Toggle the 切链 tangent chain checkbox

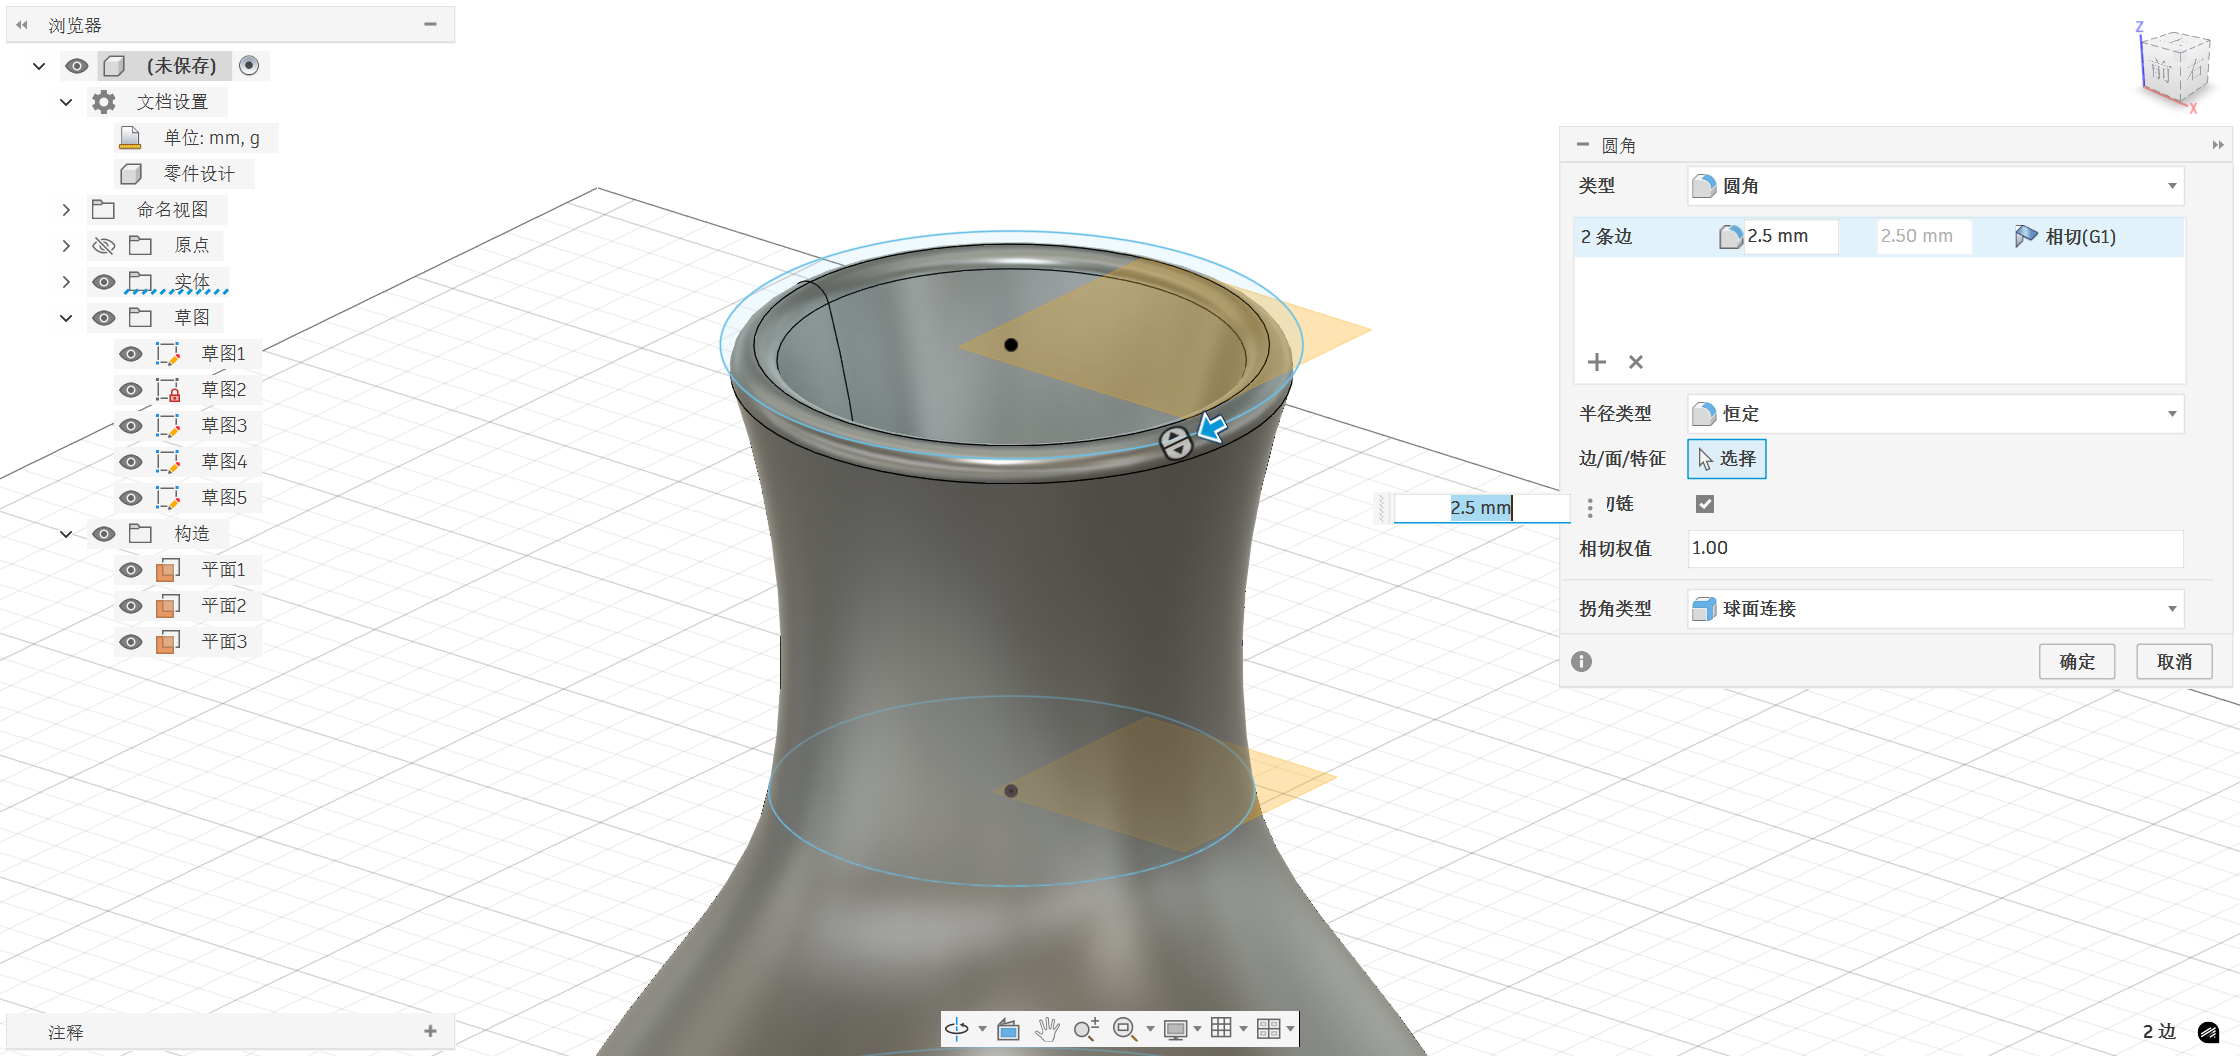pyautogui.click(x=1705, y=504)
